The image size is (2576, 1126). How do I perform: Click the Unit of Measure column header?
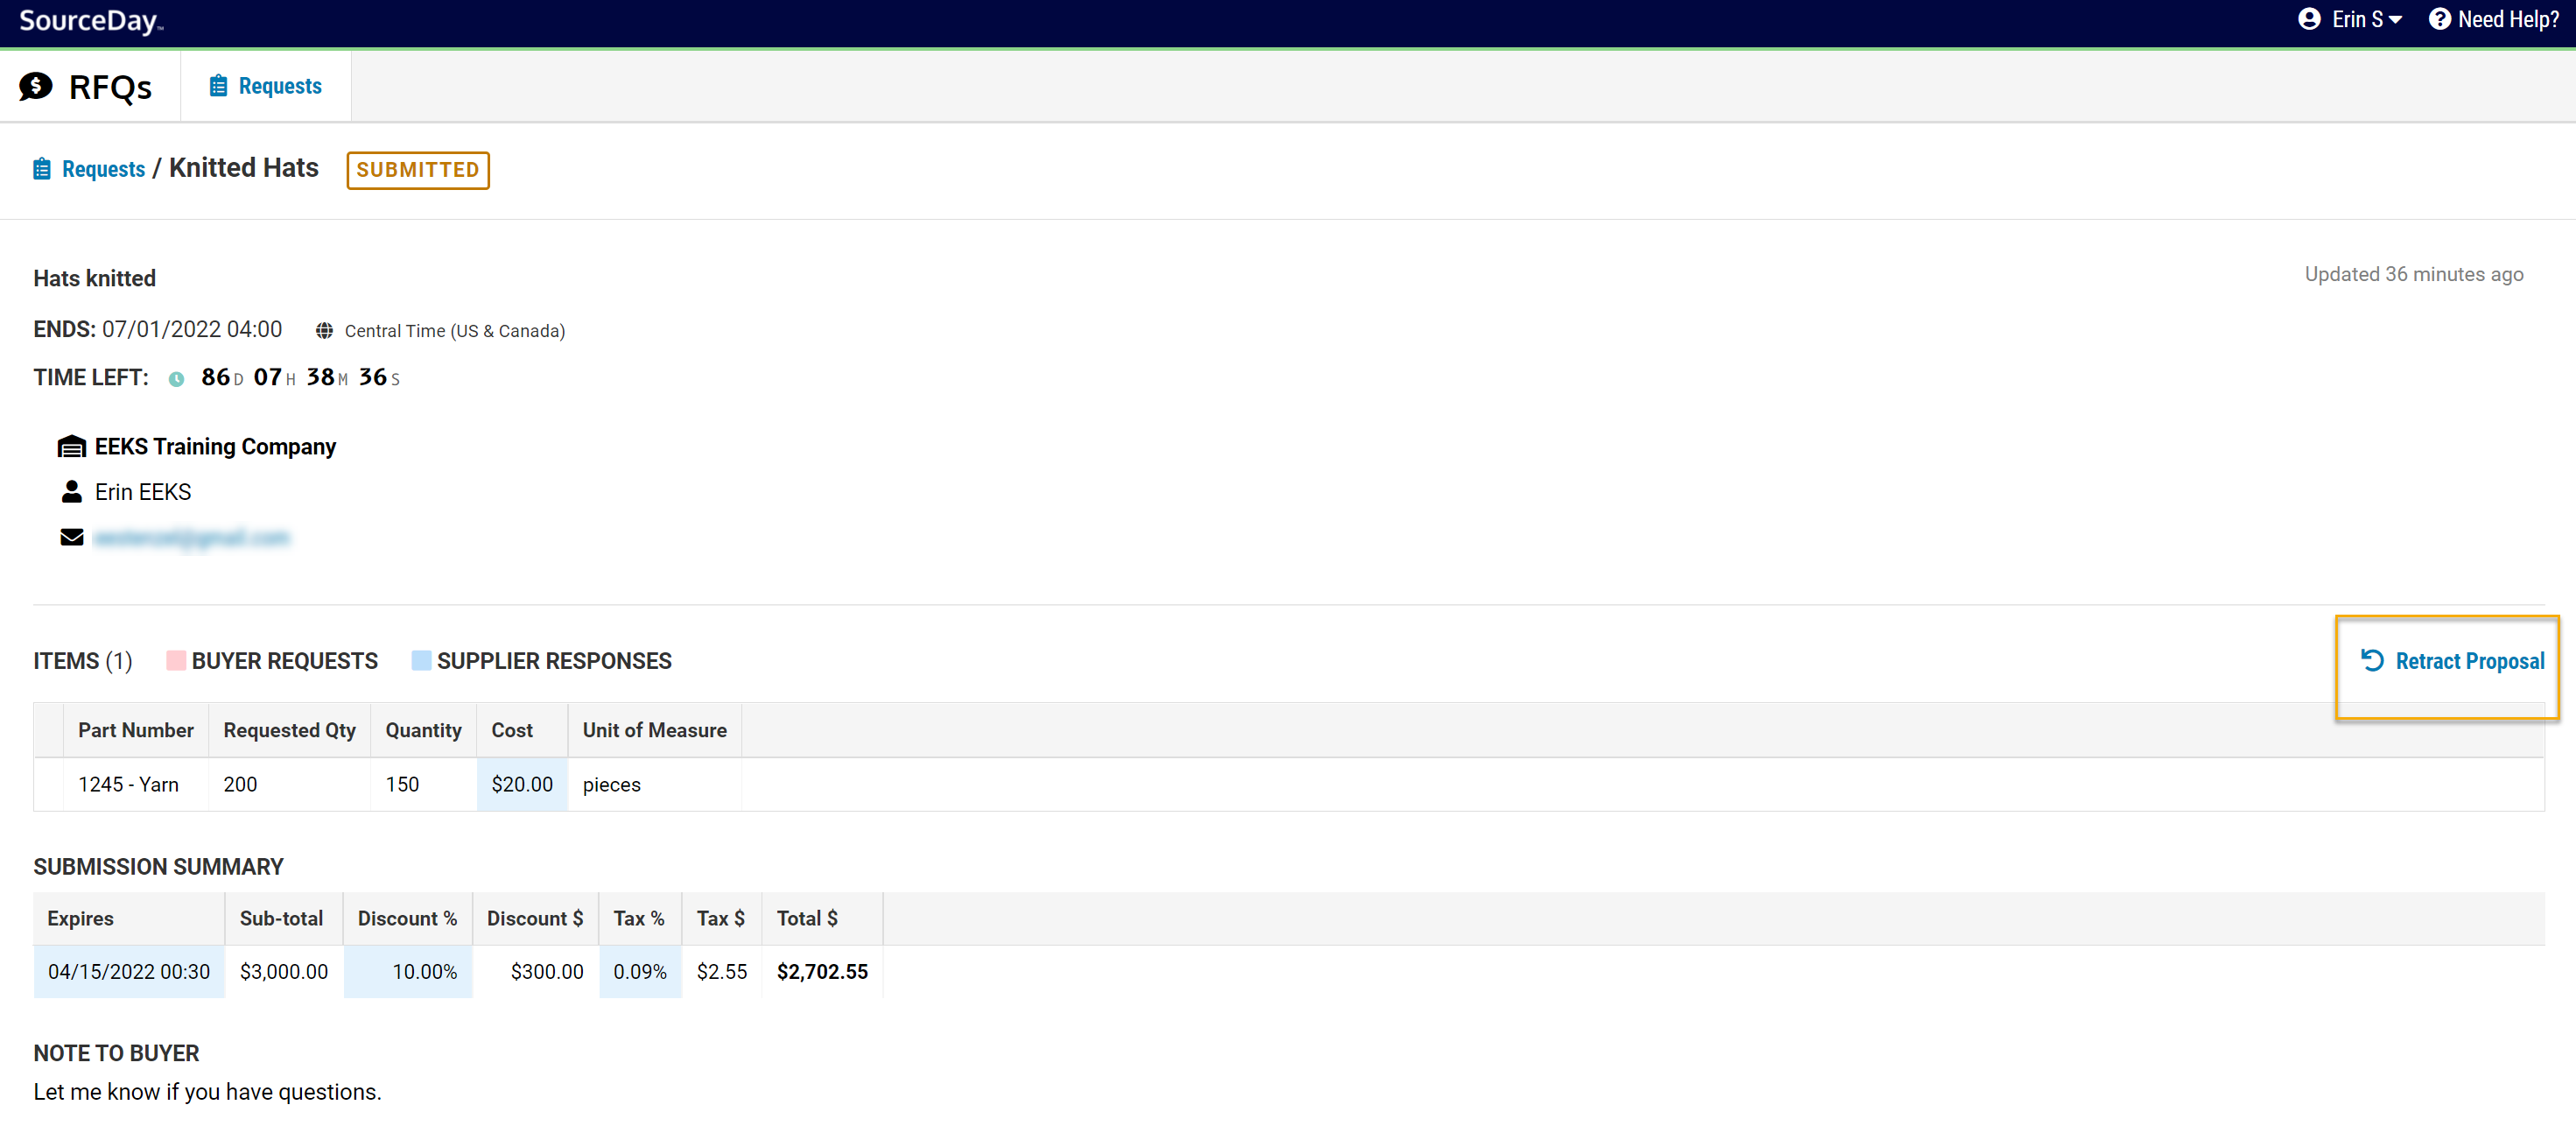click(x=654, y=730)
